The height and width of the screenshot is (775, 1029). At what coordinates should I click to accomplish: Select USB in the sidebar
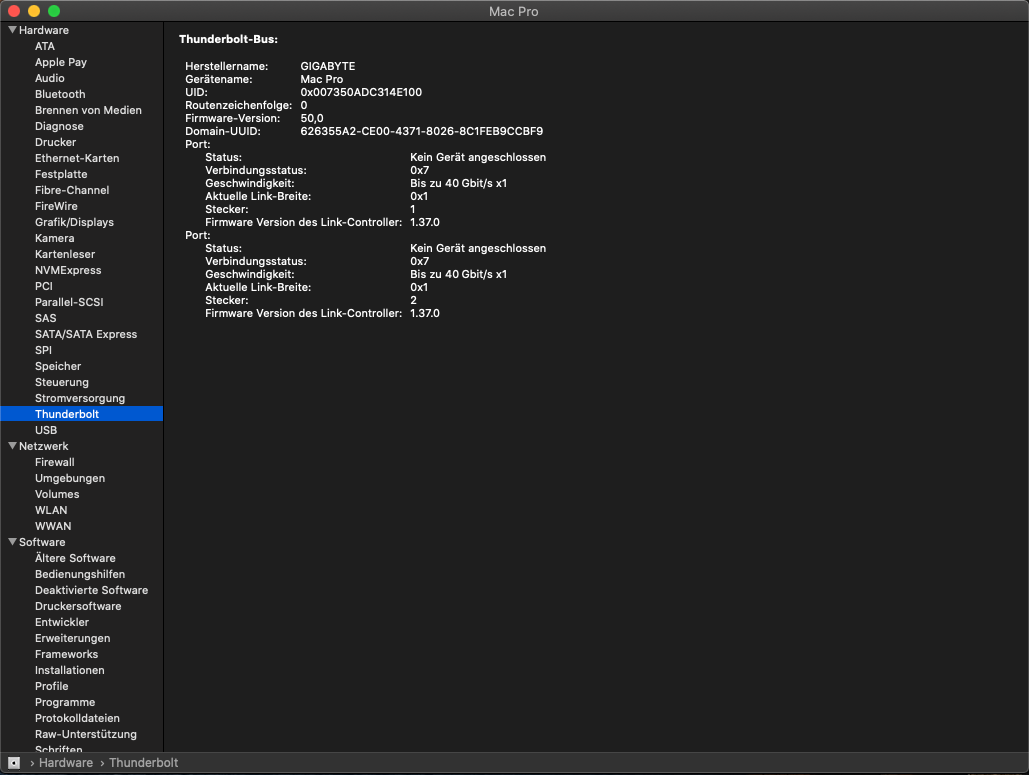click(x=46, y=430)
